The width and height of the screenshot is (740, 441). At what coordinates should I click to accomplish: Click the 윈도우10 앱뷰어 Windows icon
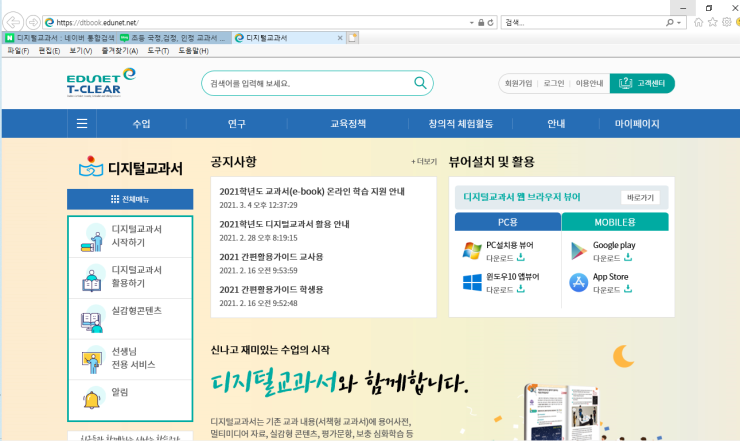coord(472,282)
